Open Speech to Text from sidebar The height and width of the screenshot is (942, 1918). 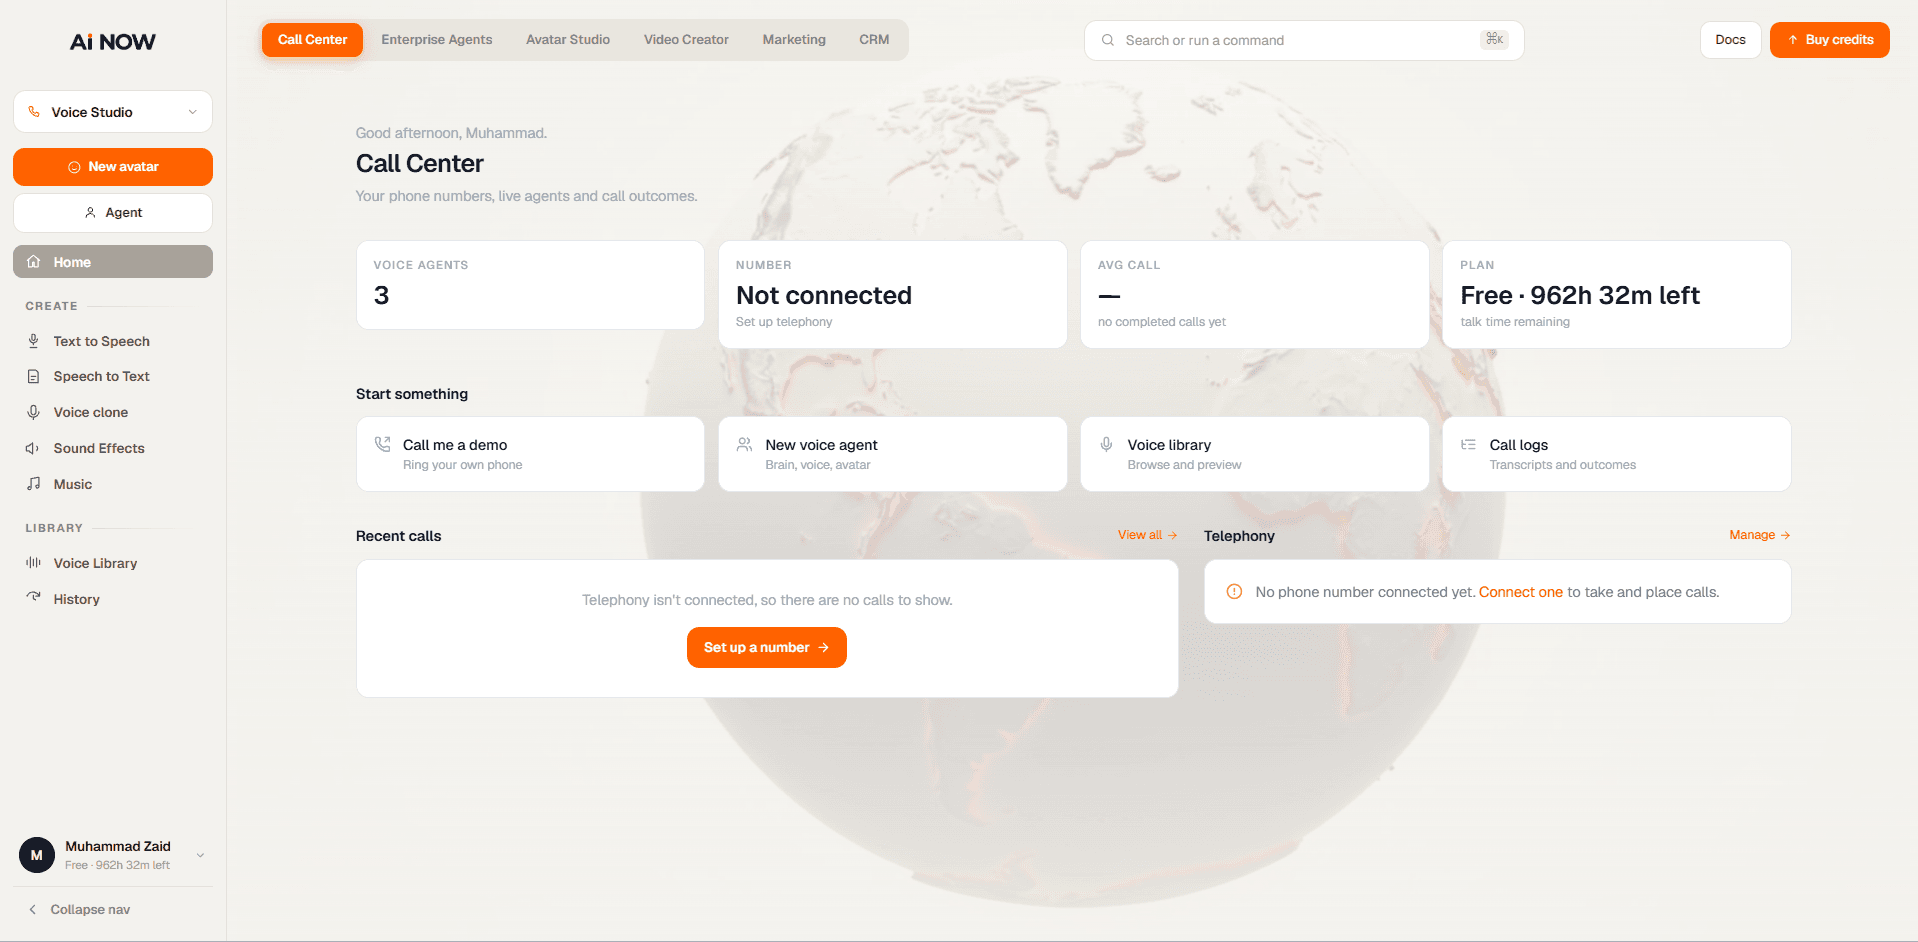113,377
